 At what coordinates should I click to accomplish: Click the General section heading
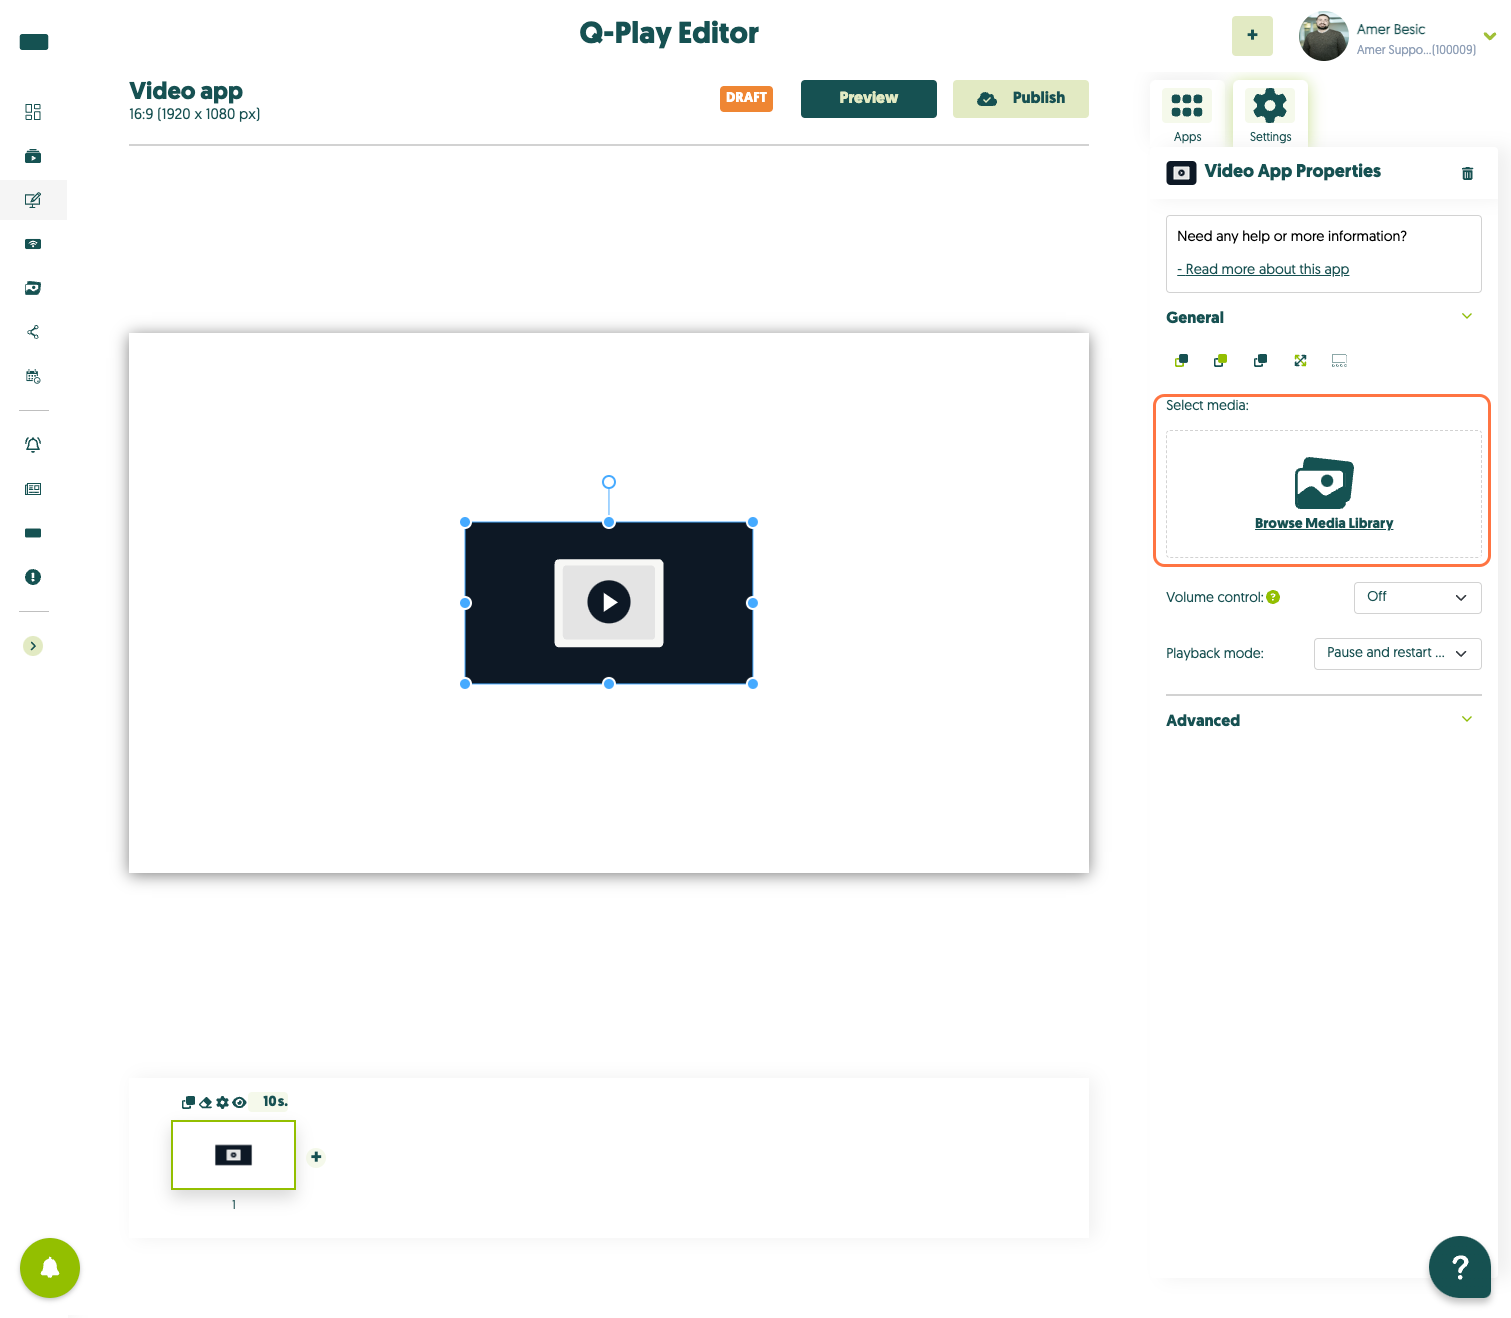[x=1195, y=317]
